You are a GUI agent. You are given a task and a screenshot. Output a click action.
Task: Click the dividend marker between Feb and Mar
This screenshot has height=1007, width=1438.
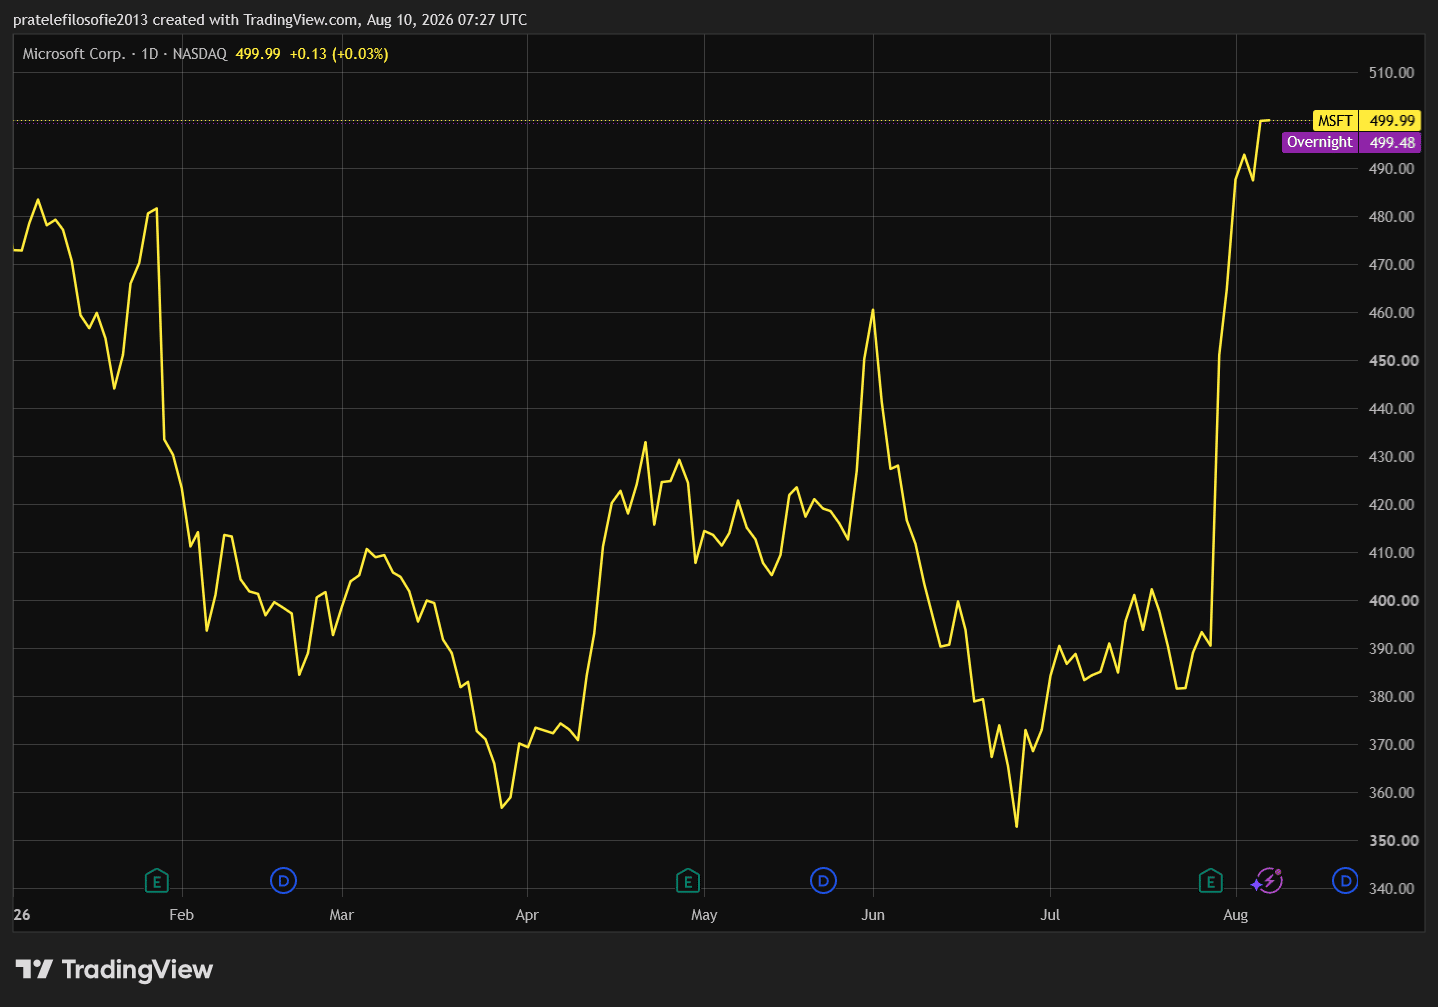pos(284,881)
